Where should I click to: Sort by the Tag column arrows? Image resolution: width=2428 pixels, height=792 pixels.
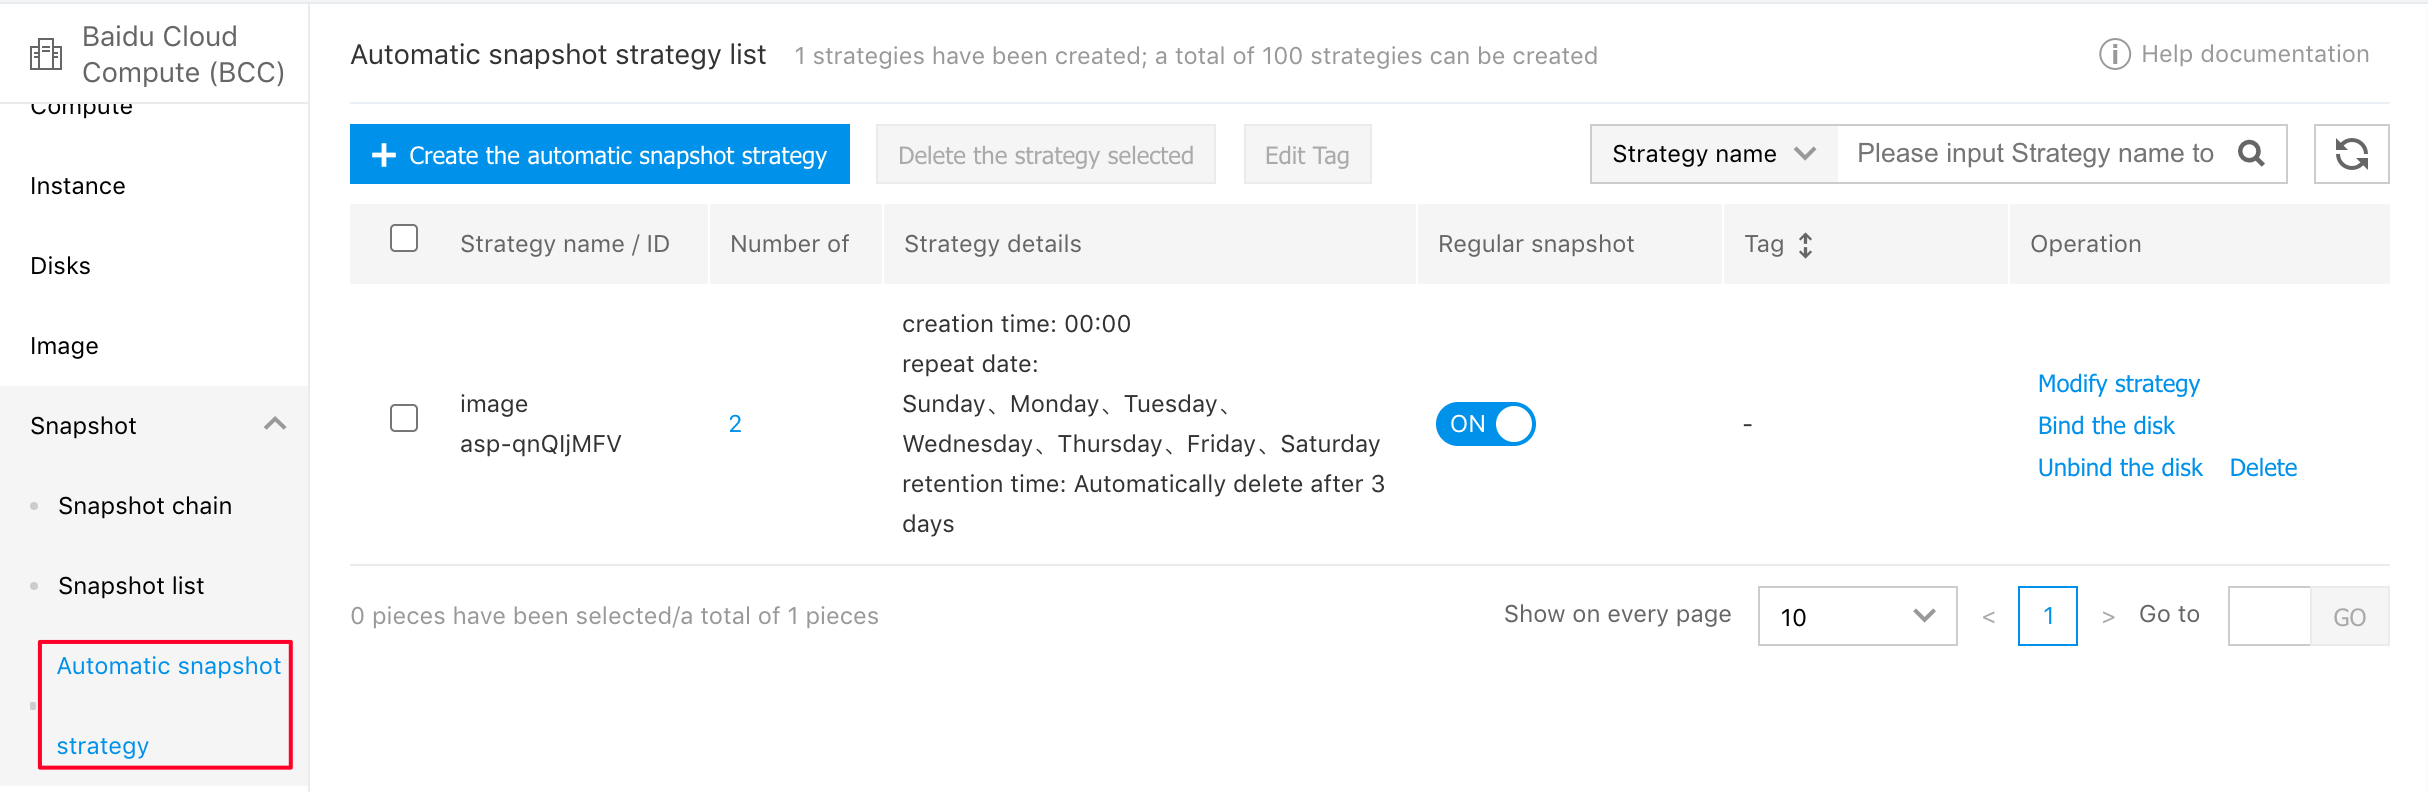click(1805, 245)
